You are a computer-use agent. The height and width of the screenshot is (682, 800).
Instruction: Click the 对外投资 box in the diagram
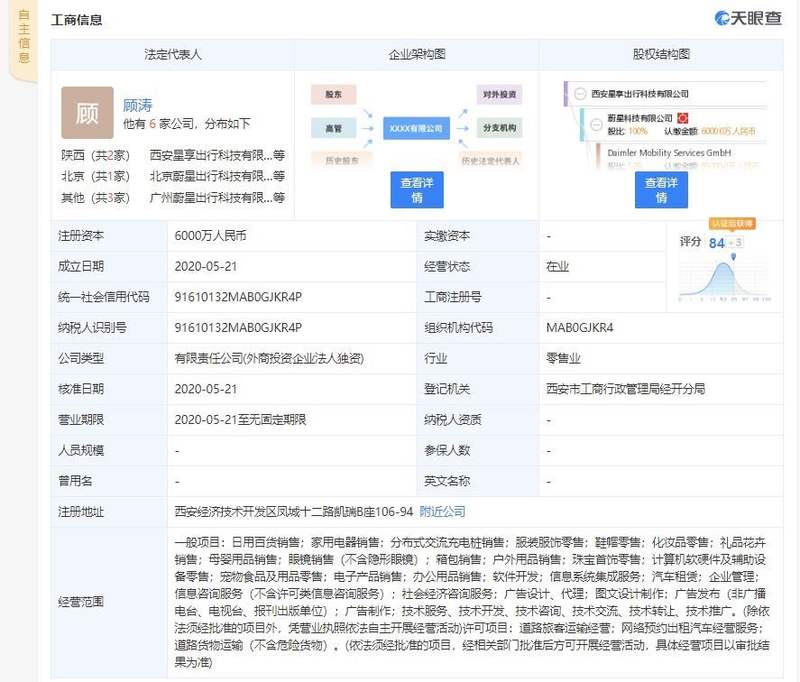499,95
